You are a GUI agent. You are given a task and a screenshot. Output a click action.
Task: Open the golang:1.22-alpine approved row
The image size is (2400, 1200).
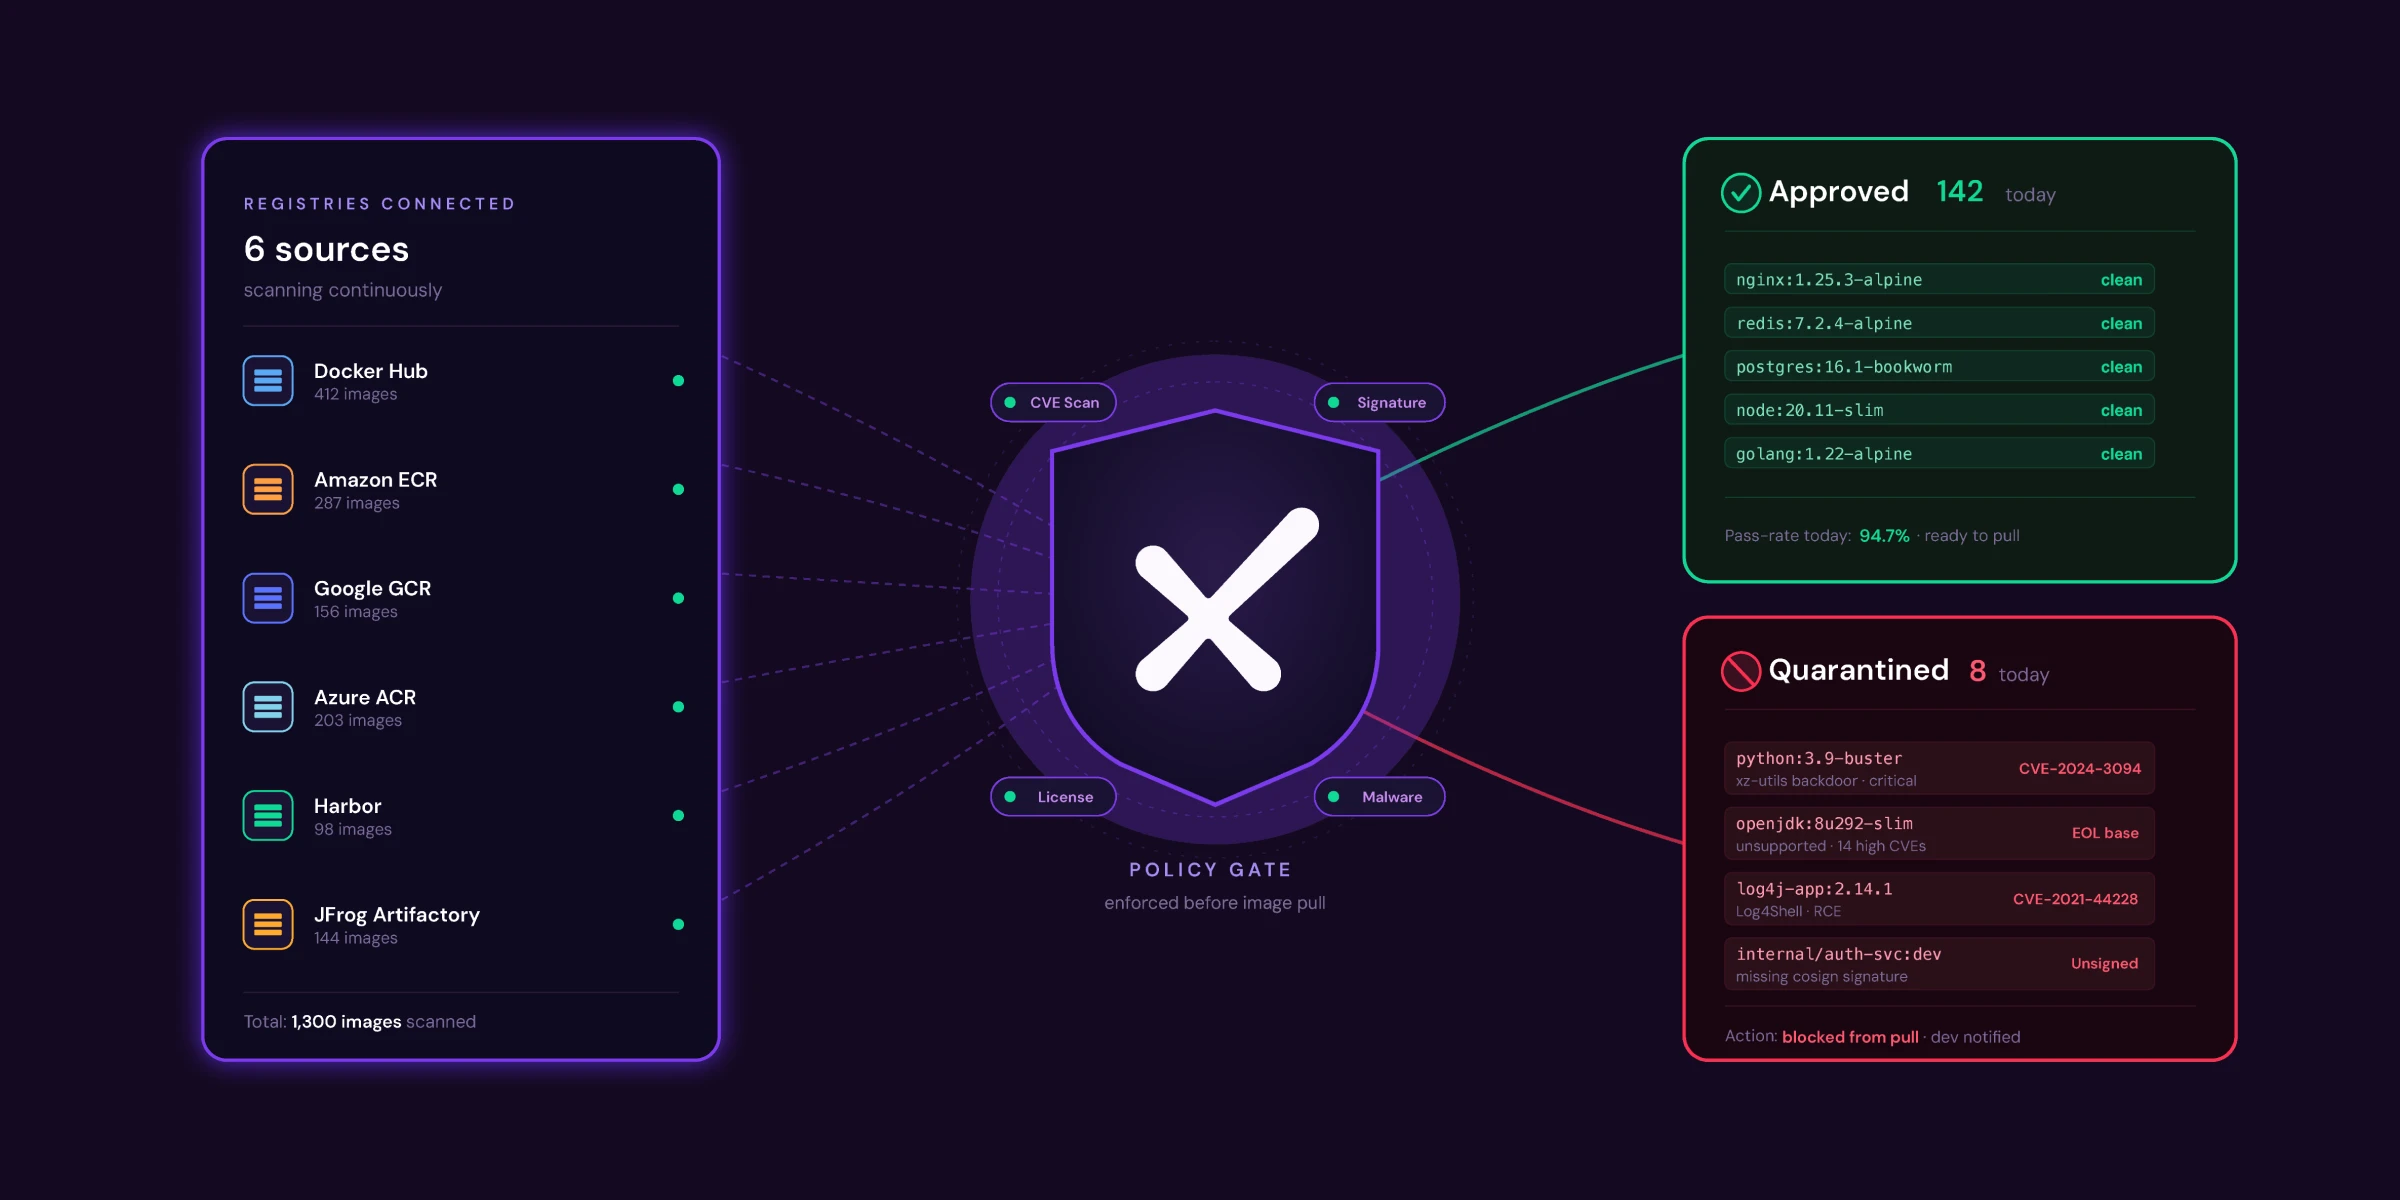[x=1939, y=453]
